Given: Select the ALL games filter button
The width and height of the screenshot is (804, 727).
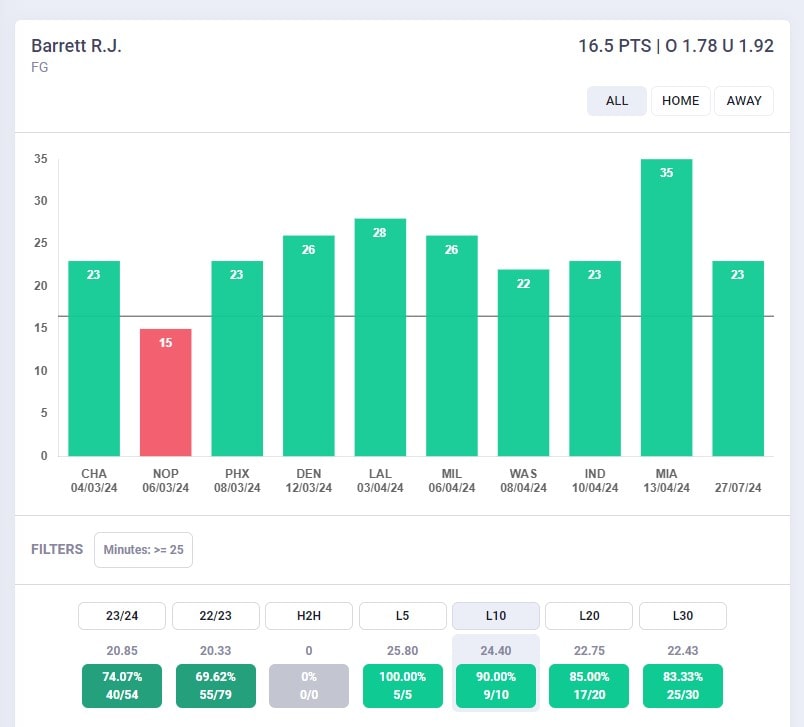Looking at the screenshot, I should click(x=616, y=101).
